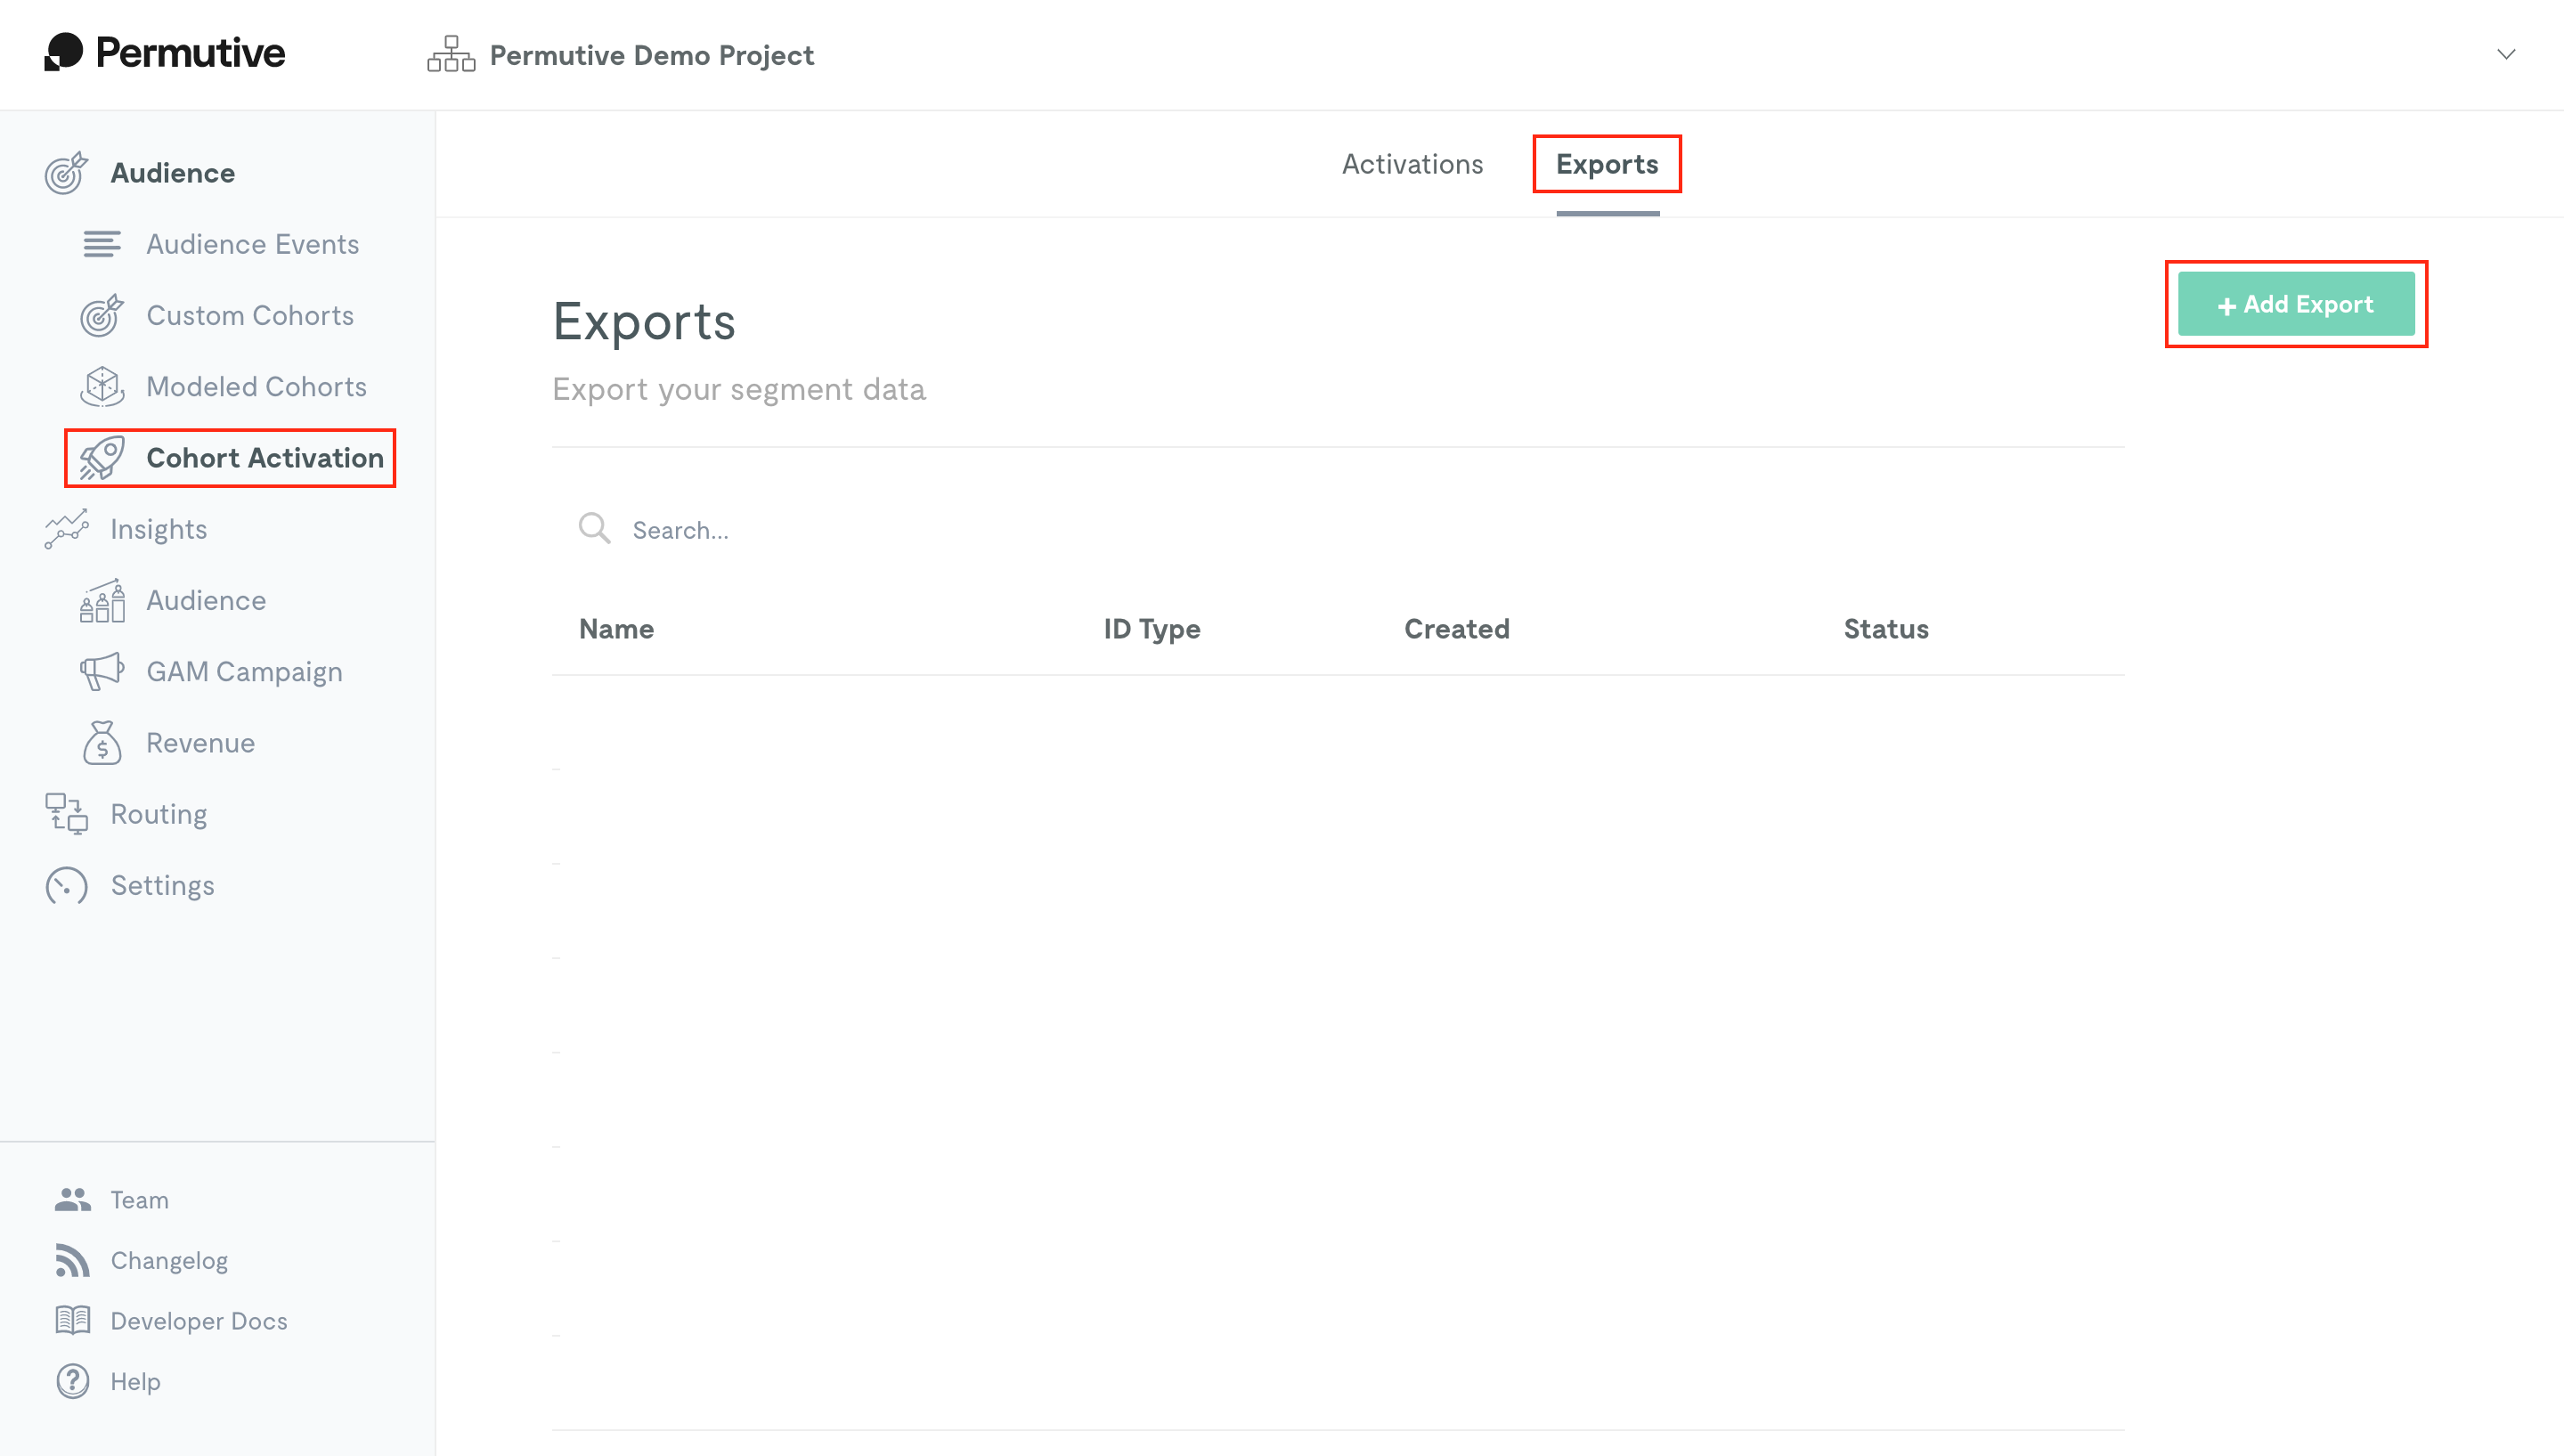The width and height of the screenshot is (2564, 1456).
Task: Click the Changelog feed icon
Action: pos(73,1260)
